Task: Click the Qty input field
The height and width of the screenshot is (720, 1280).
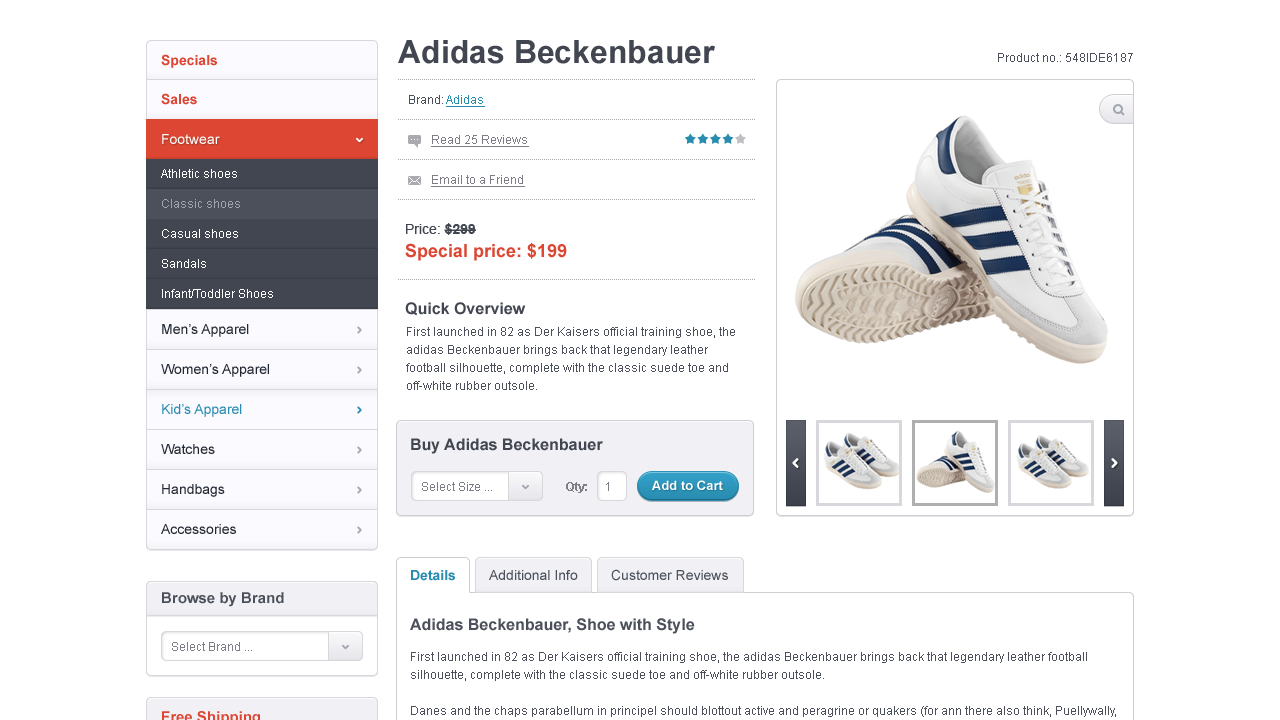Action: 611,485
